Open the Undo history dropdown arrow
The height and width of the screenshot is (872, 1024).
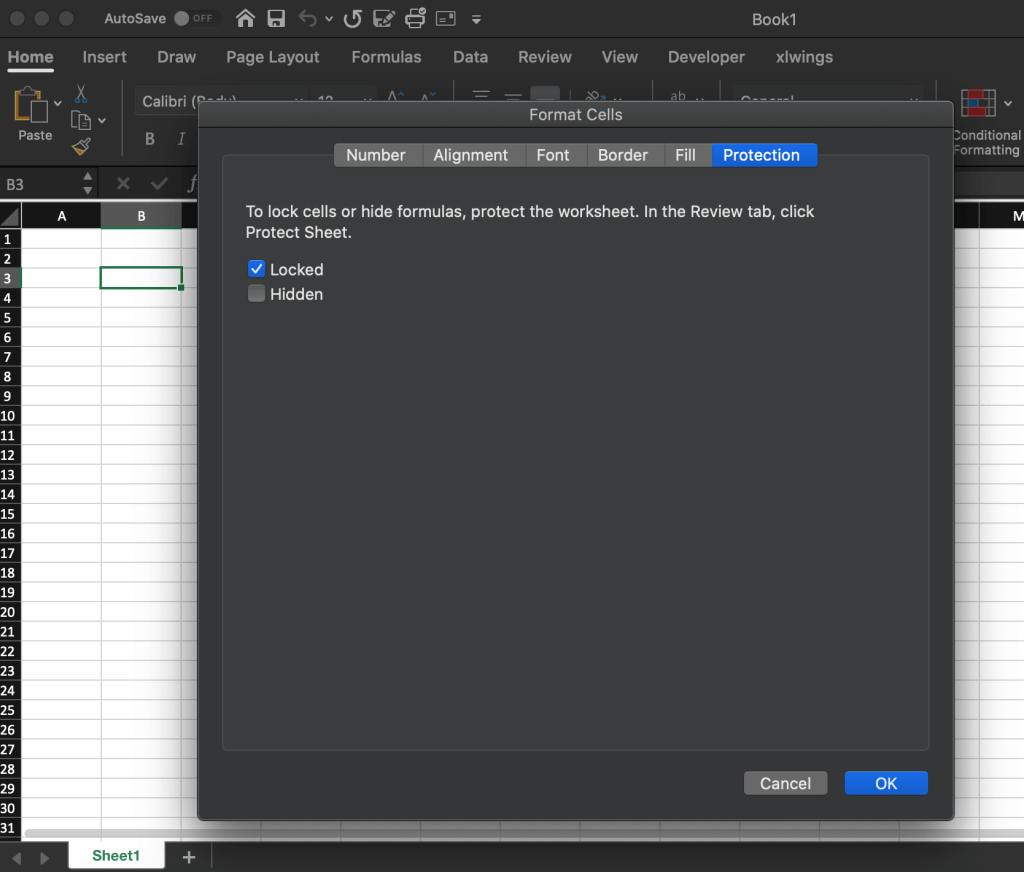(x=329, y=19)
